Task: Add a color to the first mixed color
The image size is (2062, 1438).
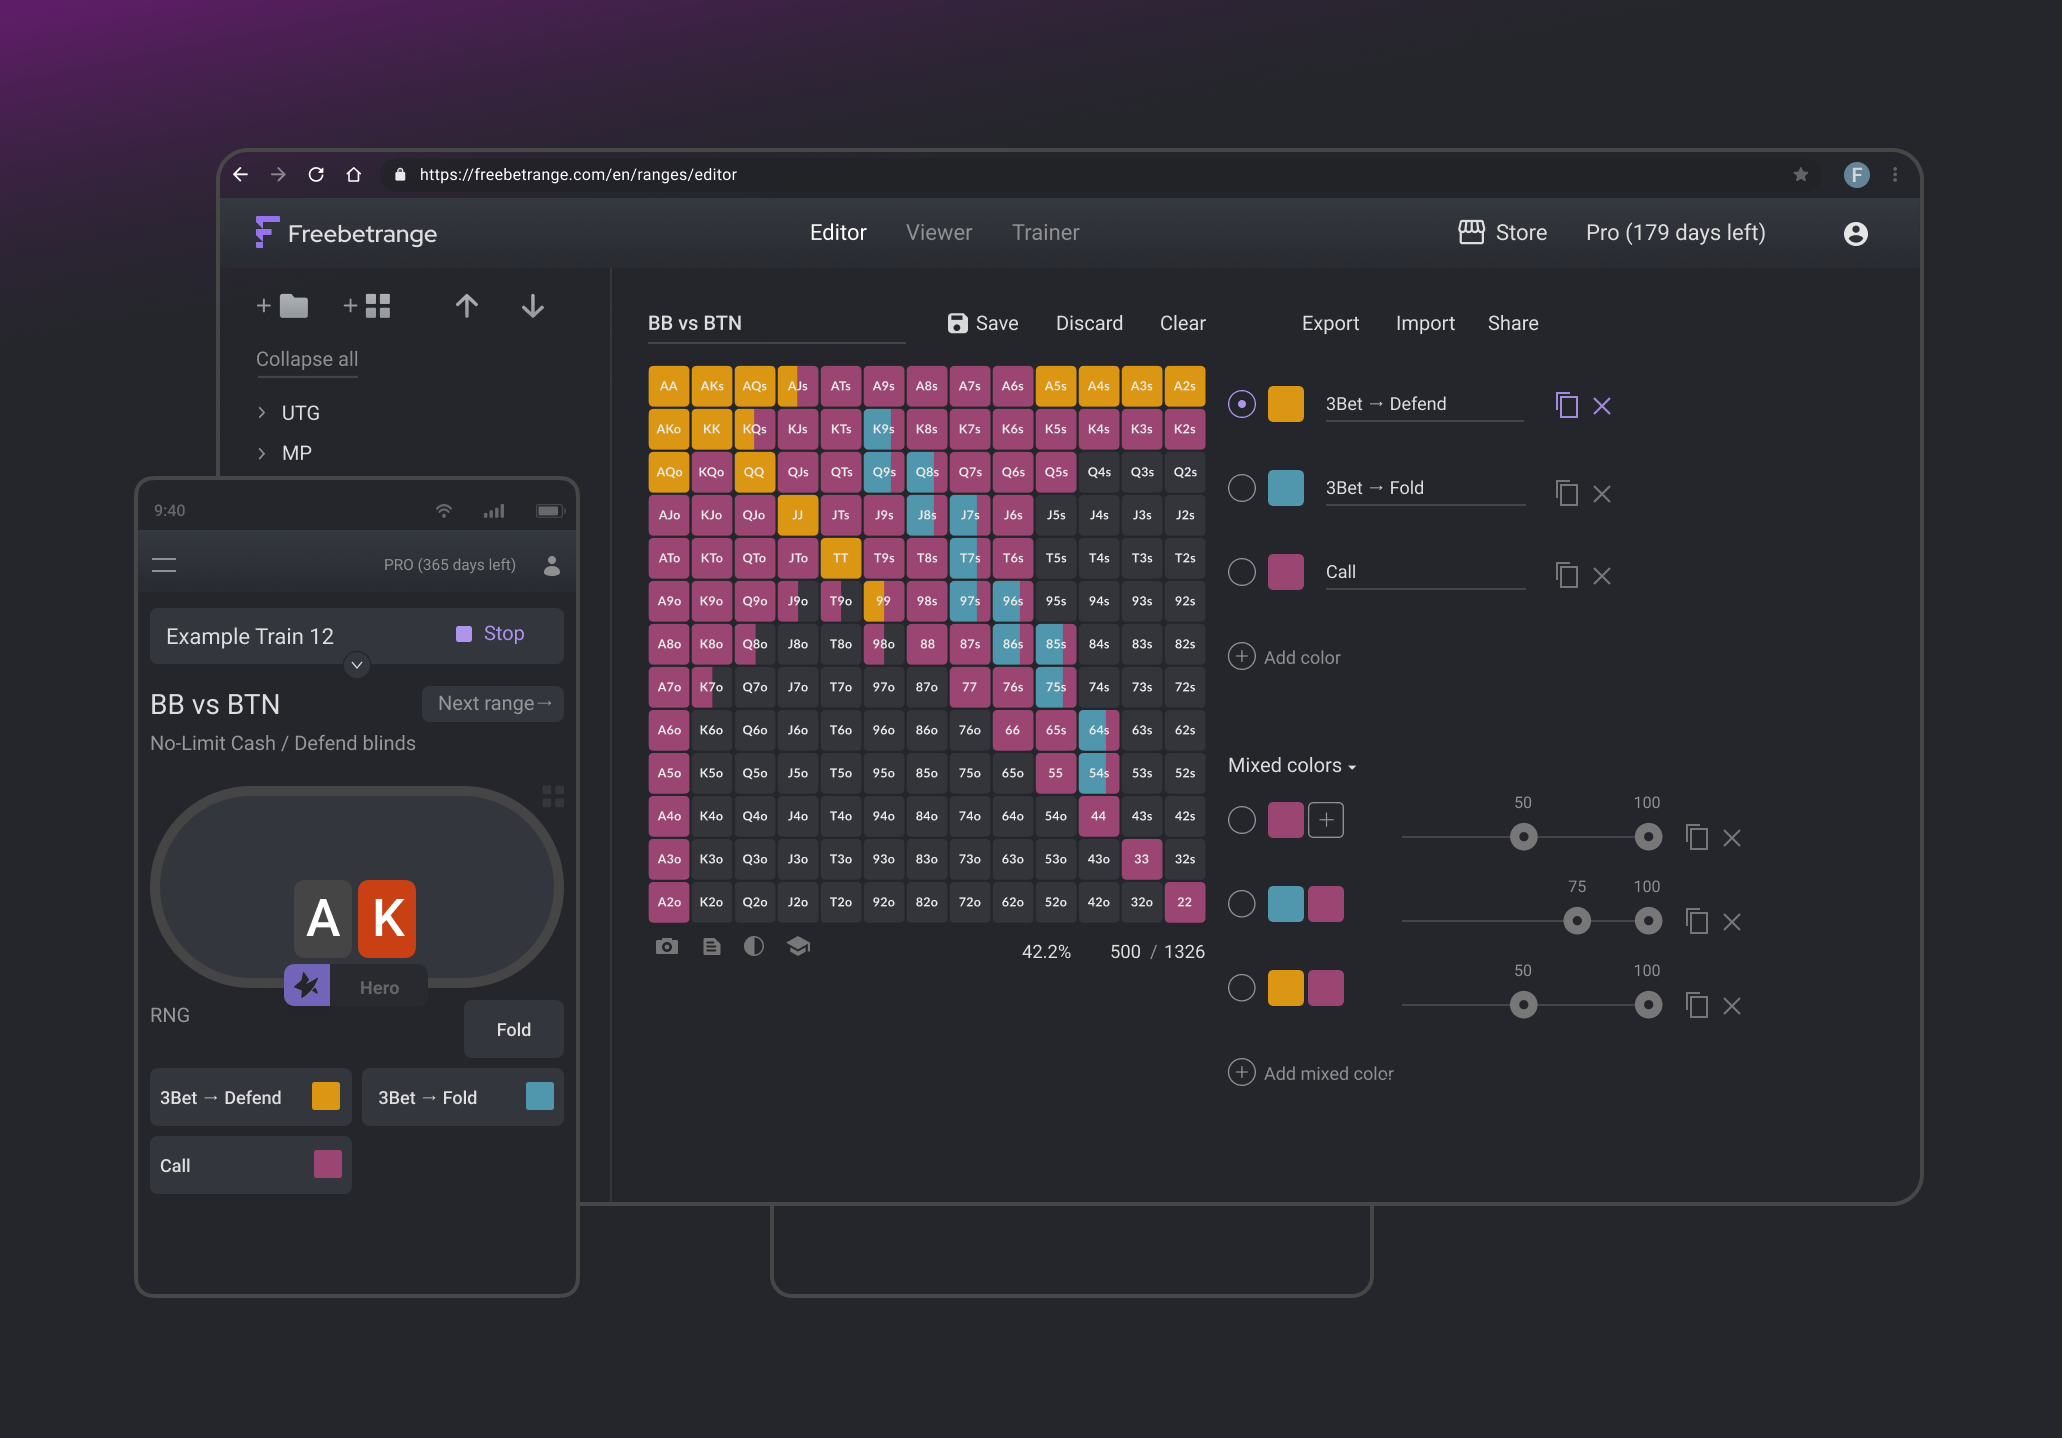Action: pyautogui.click(x=1326, y=820)
